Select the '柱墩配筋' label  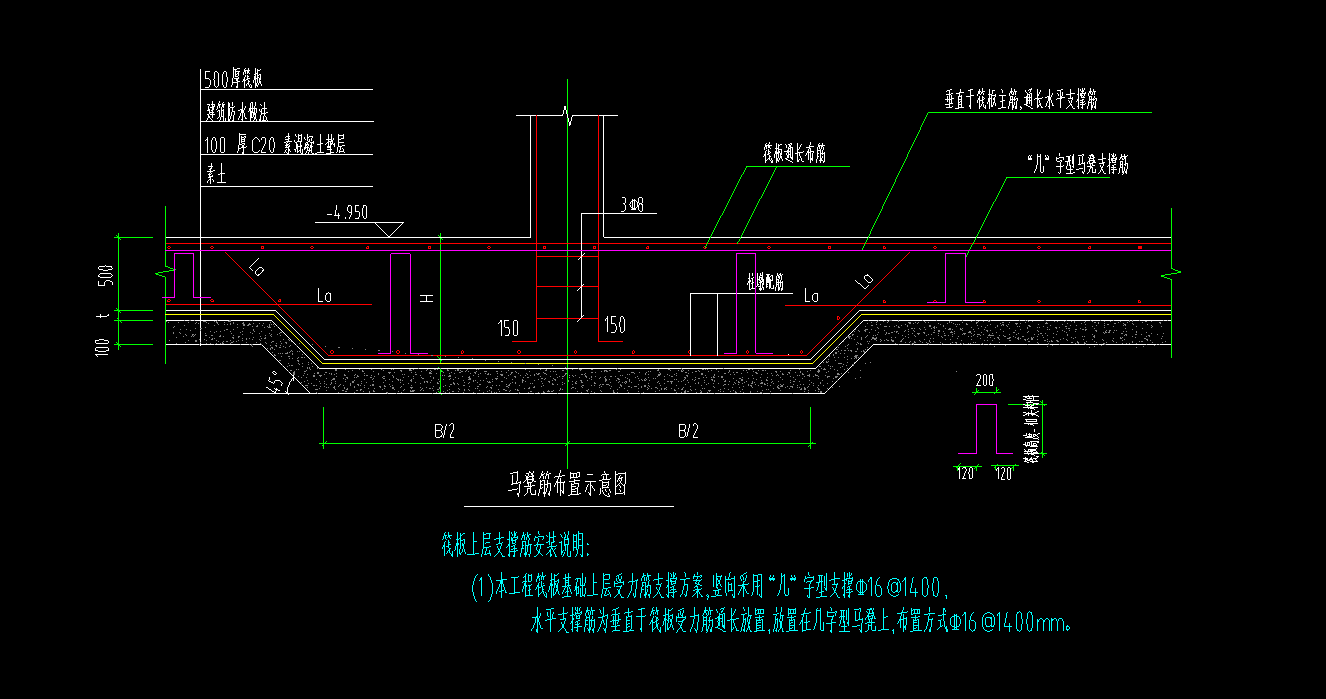click(x=765, y=284)
